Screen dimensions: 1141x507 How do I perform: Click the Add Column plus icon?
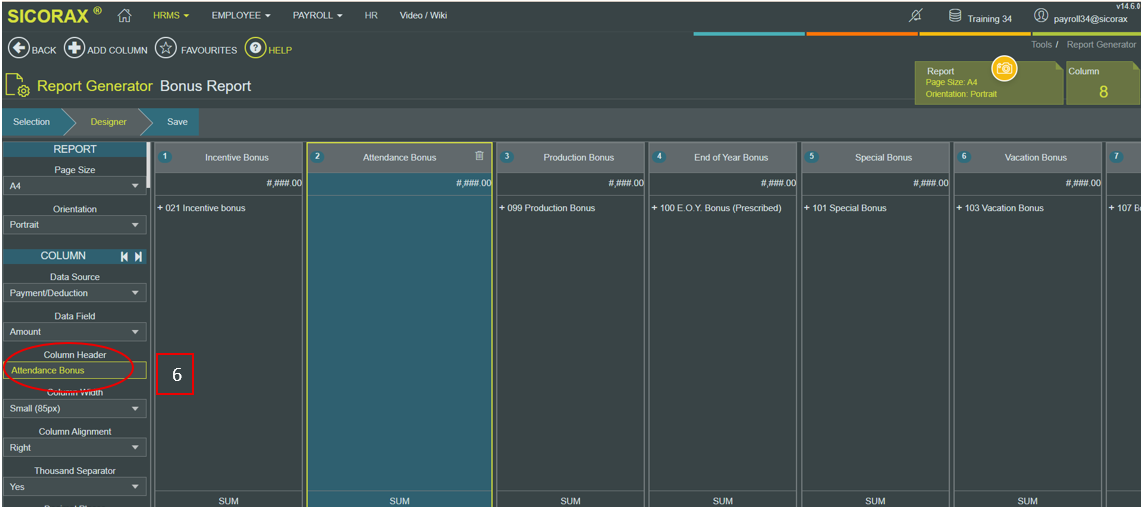pos(74,49)
